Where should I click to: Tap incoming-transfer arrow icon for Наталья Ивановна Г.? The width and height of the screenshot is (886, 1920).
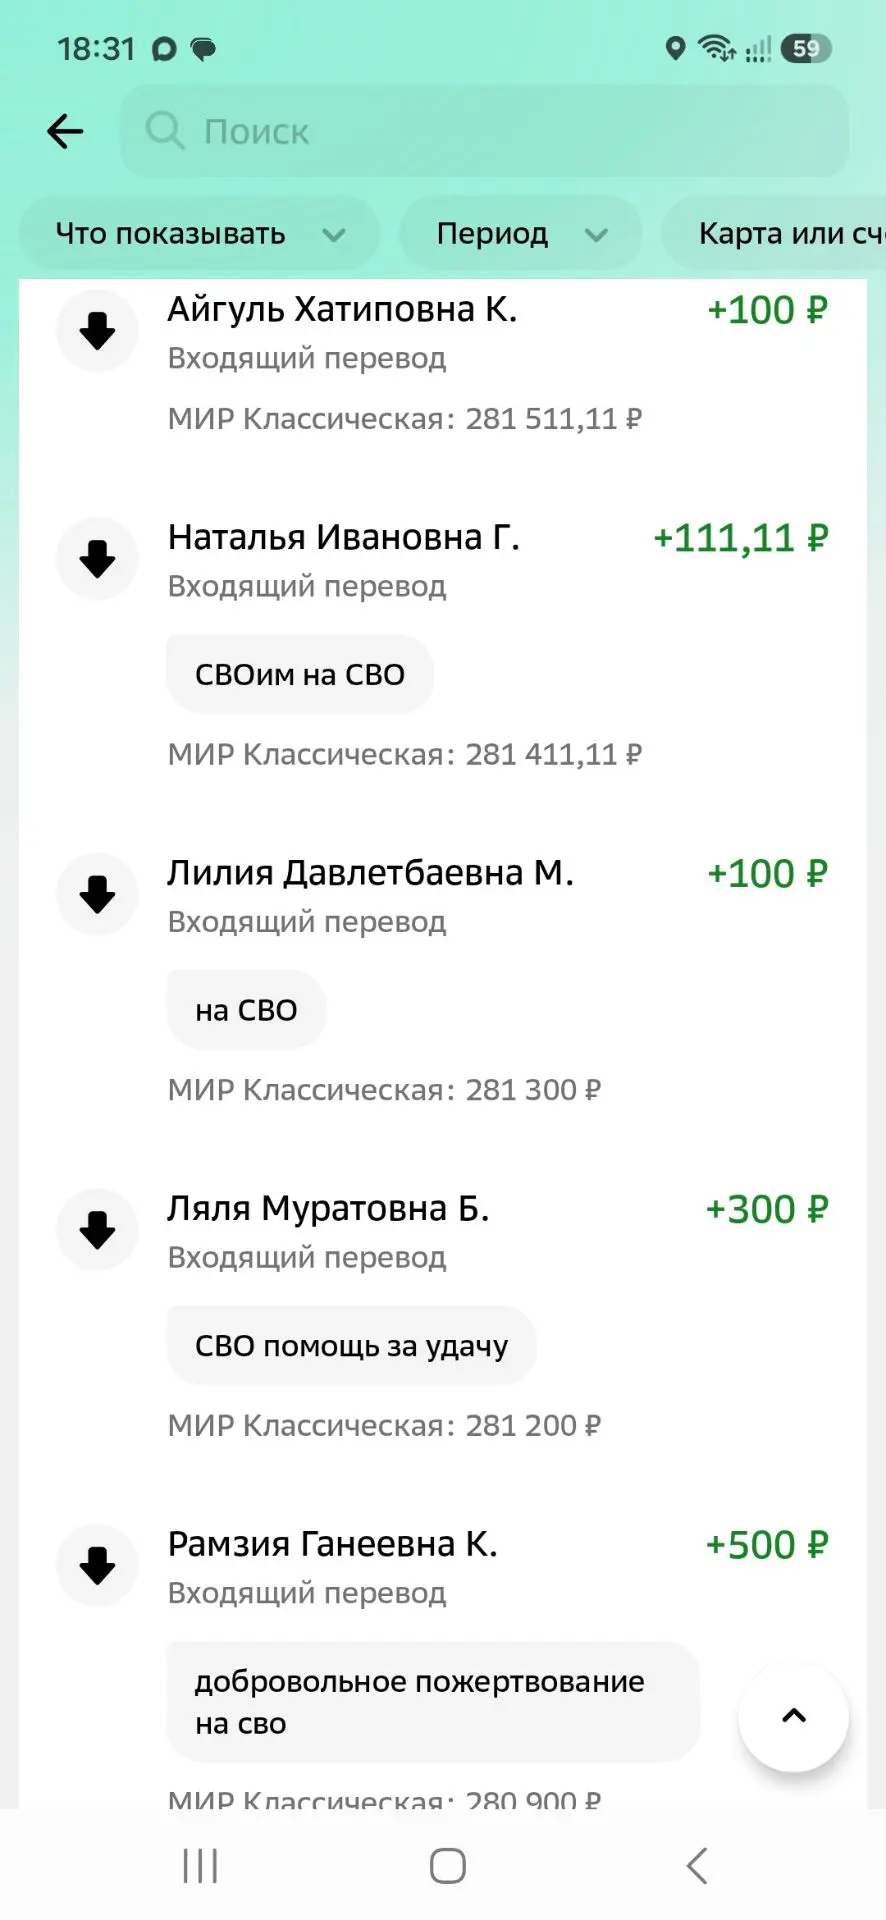pyautogui.click(x=97, y=559)
